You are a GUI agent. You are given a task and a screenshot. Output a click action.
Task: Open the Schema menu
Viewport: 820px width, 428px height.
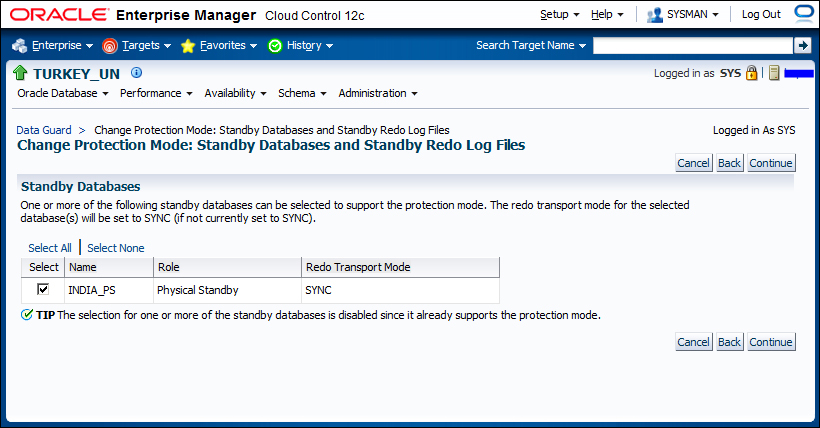pyautogui.click(x=302, y=93)
